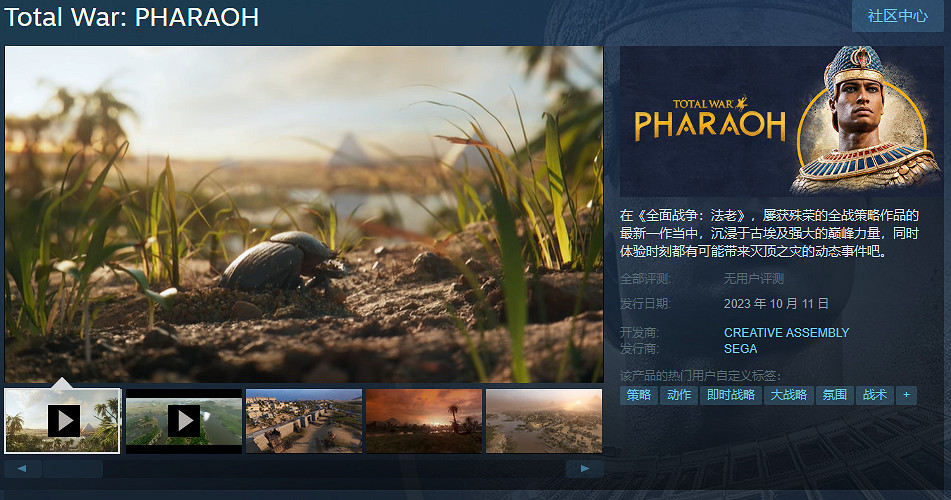Viewport: 951px width, 500px height.
Task: Select the 即时战略 tag
Action: click(731, 395)
